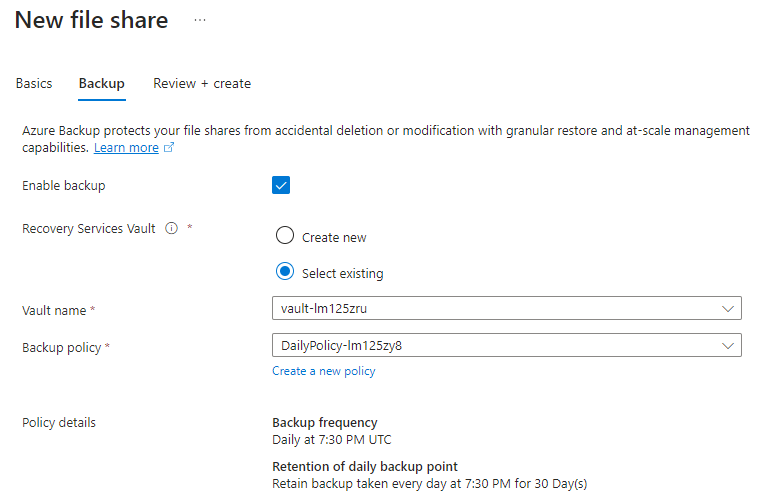
Task: Click the Create new radio label text
Action: tap(334, 237)
